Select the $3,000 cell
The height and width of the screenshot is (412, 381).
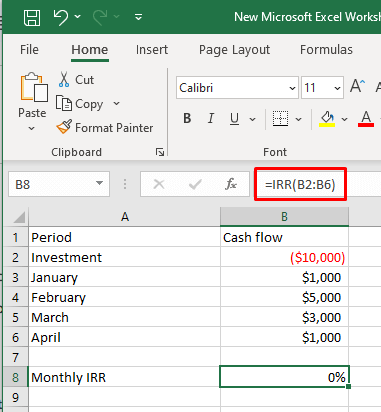click(284, 317)
